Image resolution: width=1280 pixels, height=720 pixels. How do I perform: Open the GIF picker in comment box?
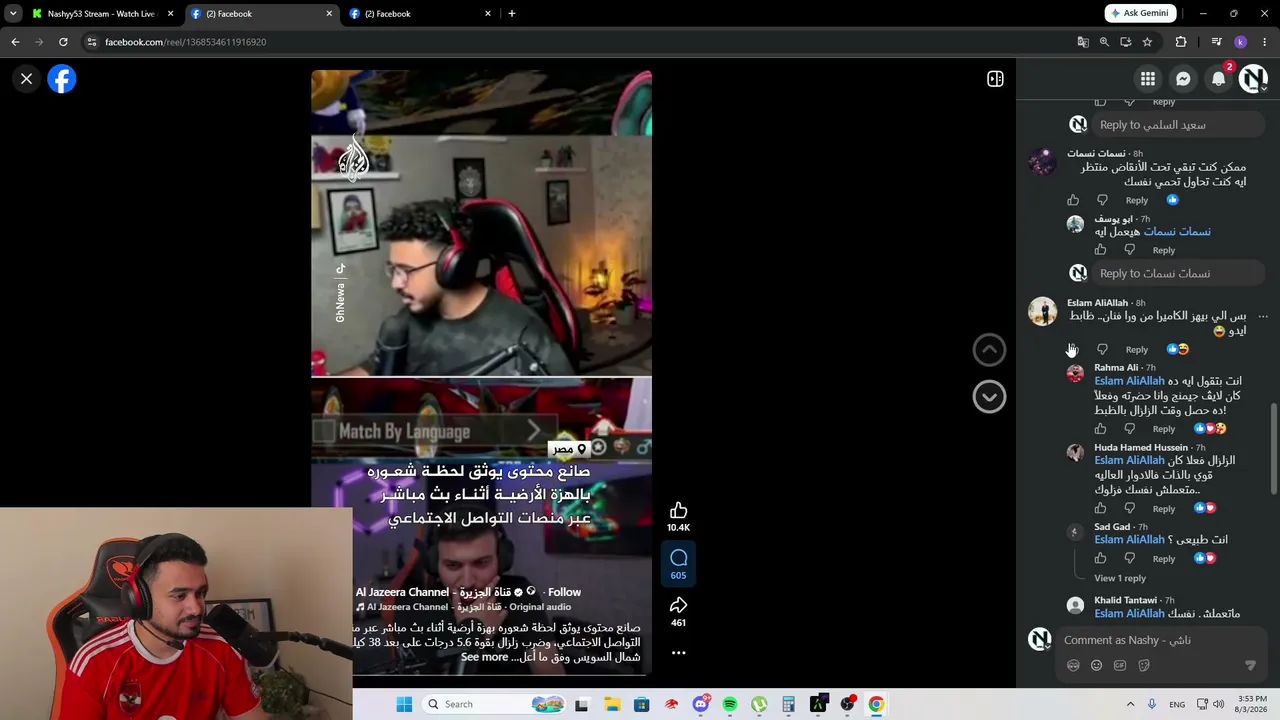[x=1120, y=665]
